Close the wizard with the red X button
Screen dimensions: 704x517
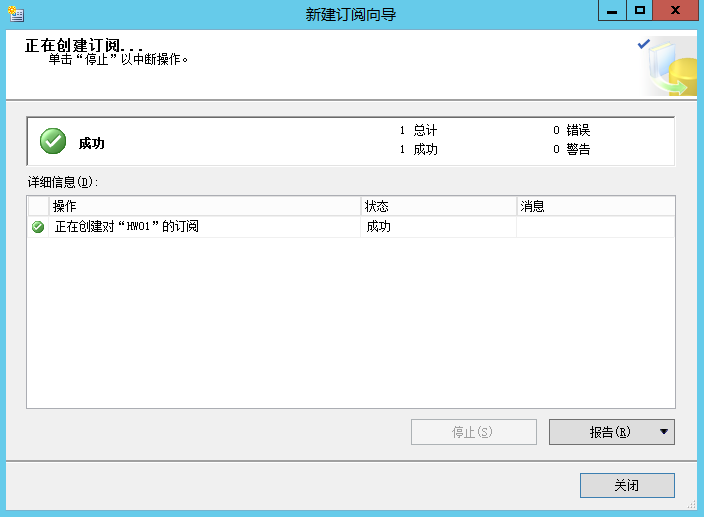click(x=675, y=10)
